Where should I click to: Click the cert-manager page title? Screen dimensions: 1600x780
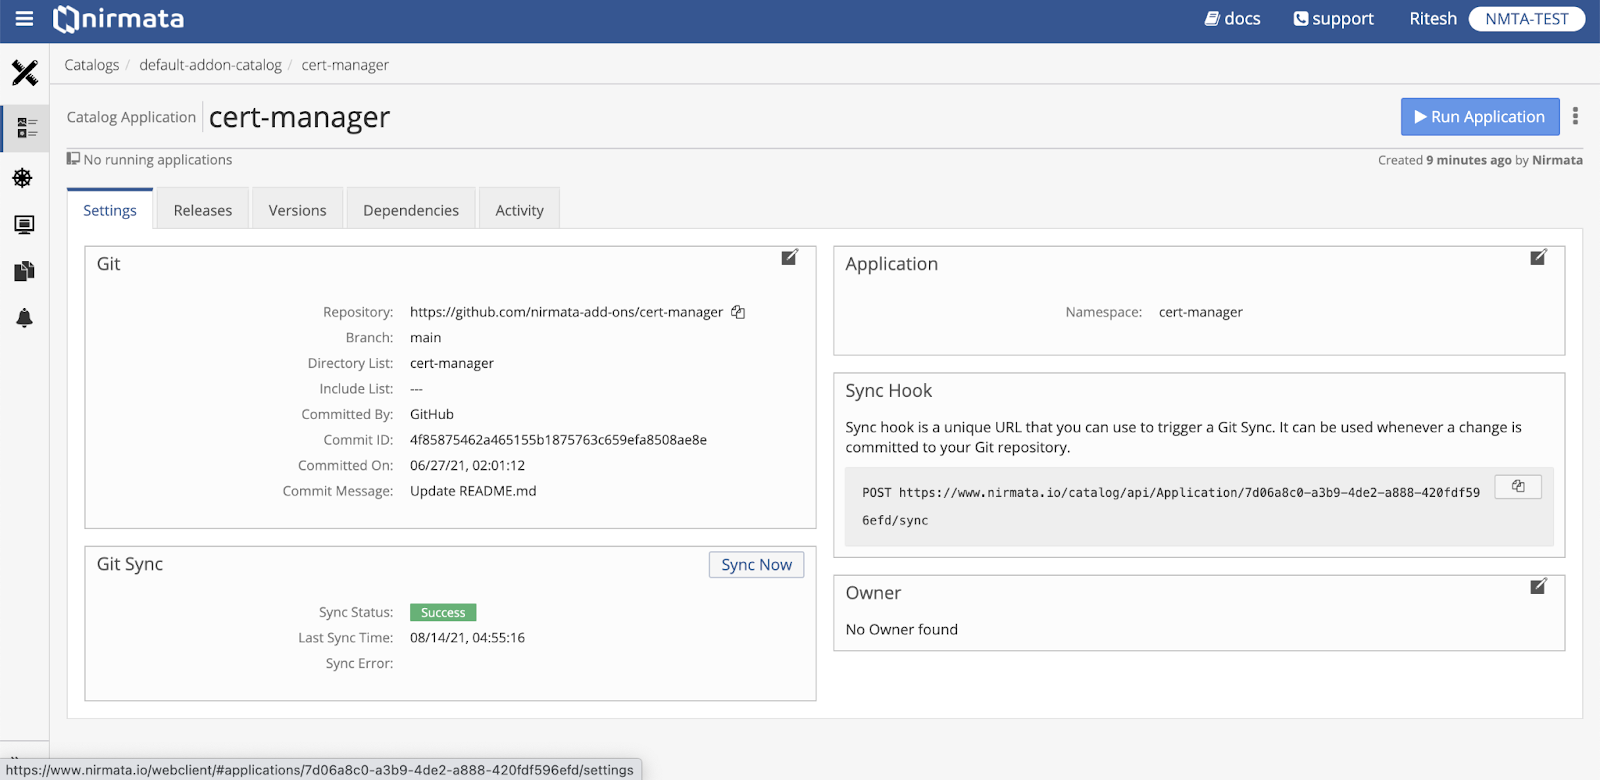pyautogui.click(x=299, y=117)
